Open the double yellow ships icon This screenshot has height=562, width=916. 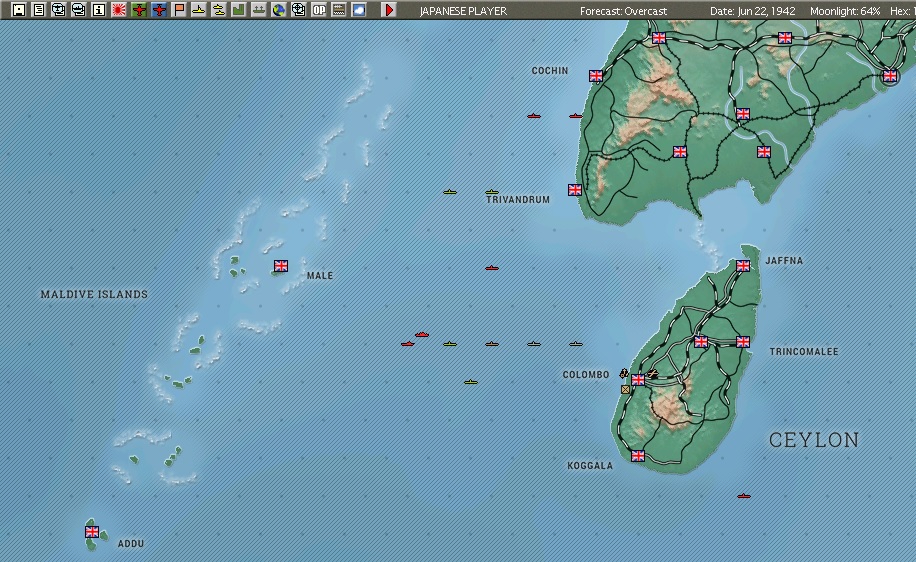pos(218,10)
